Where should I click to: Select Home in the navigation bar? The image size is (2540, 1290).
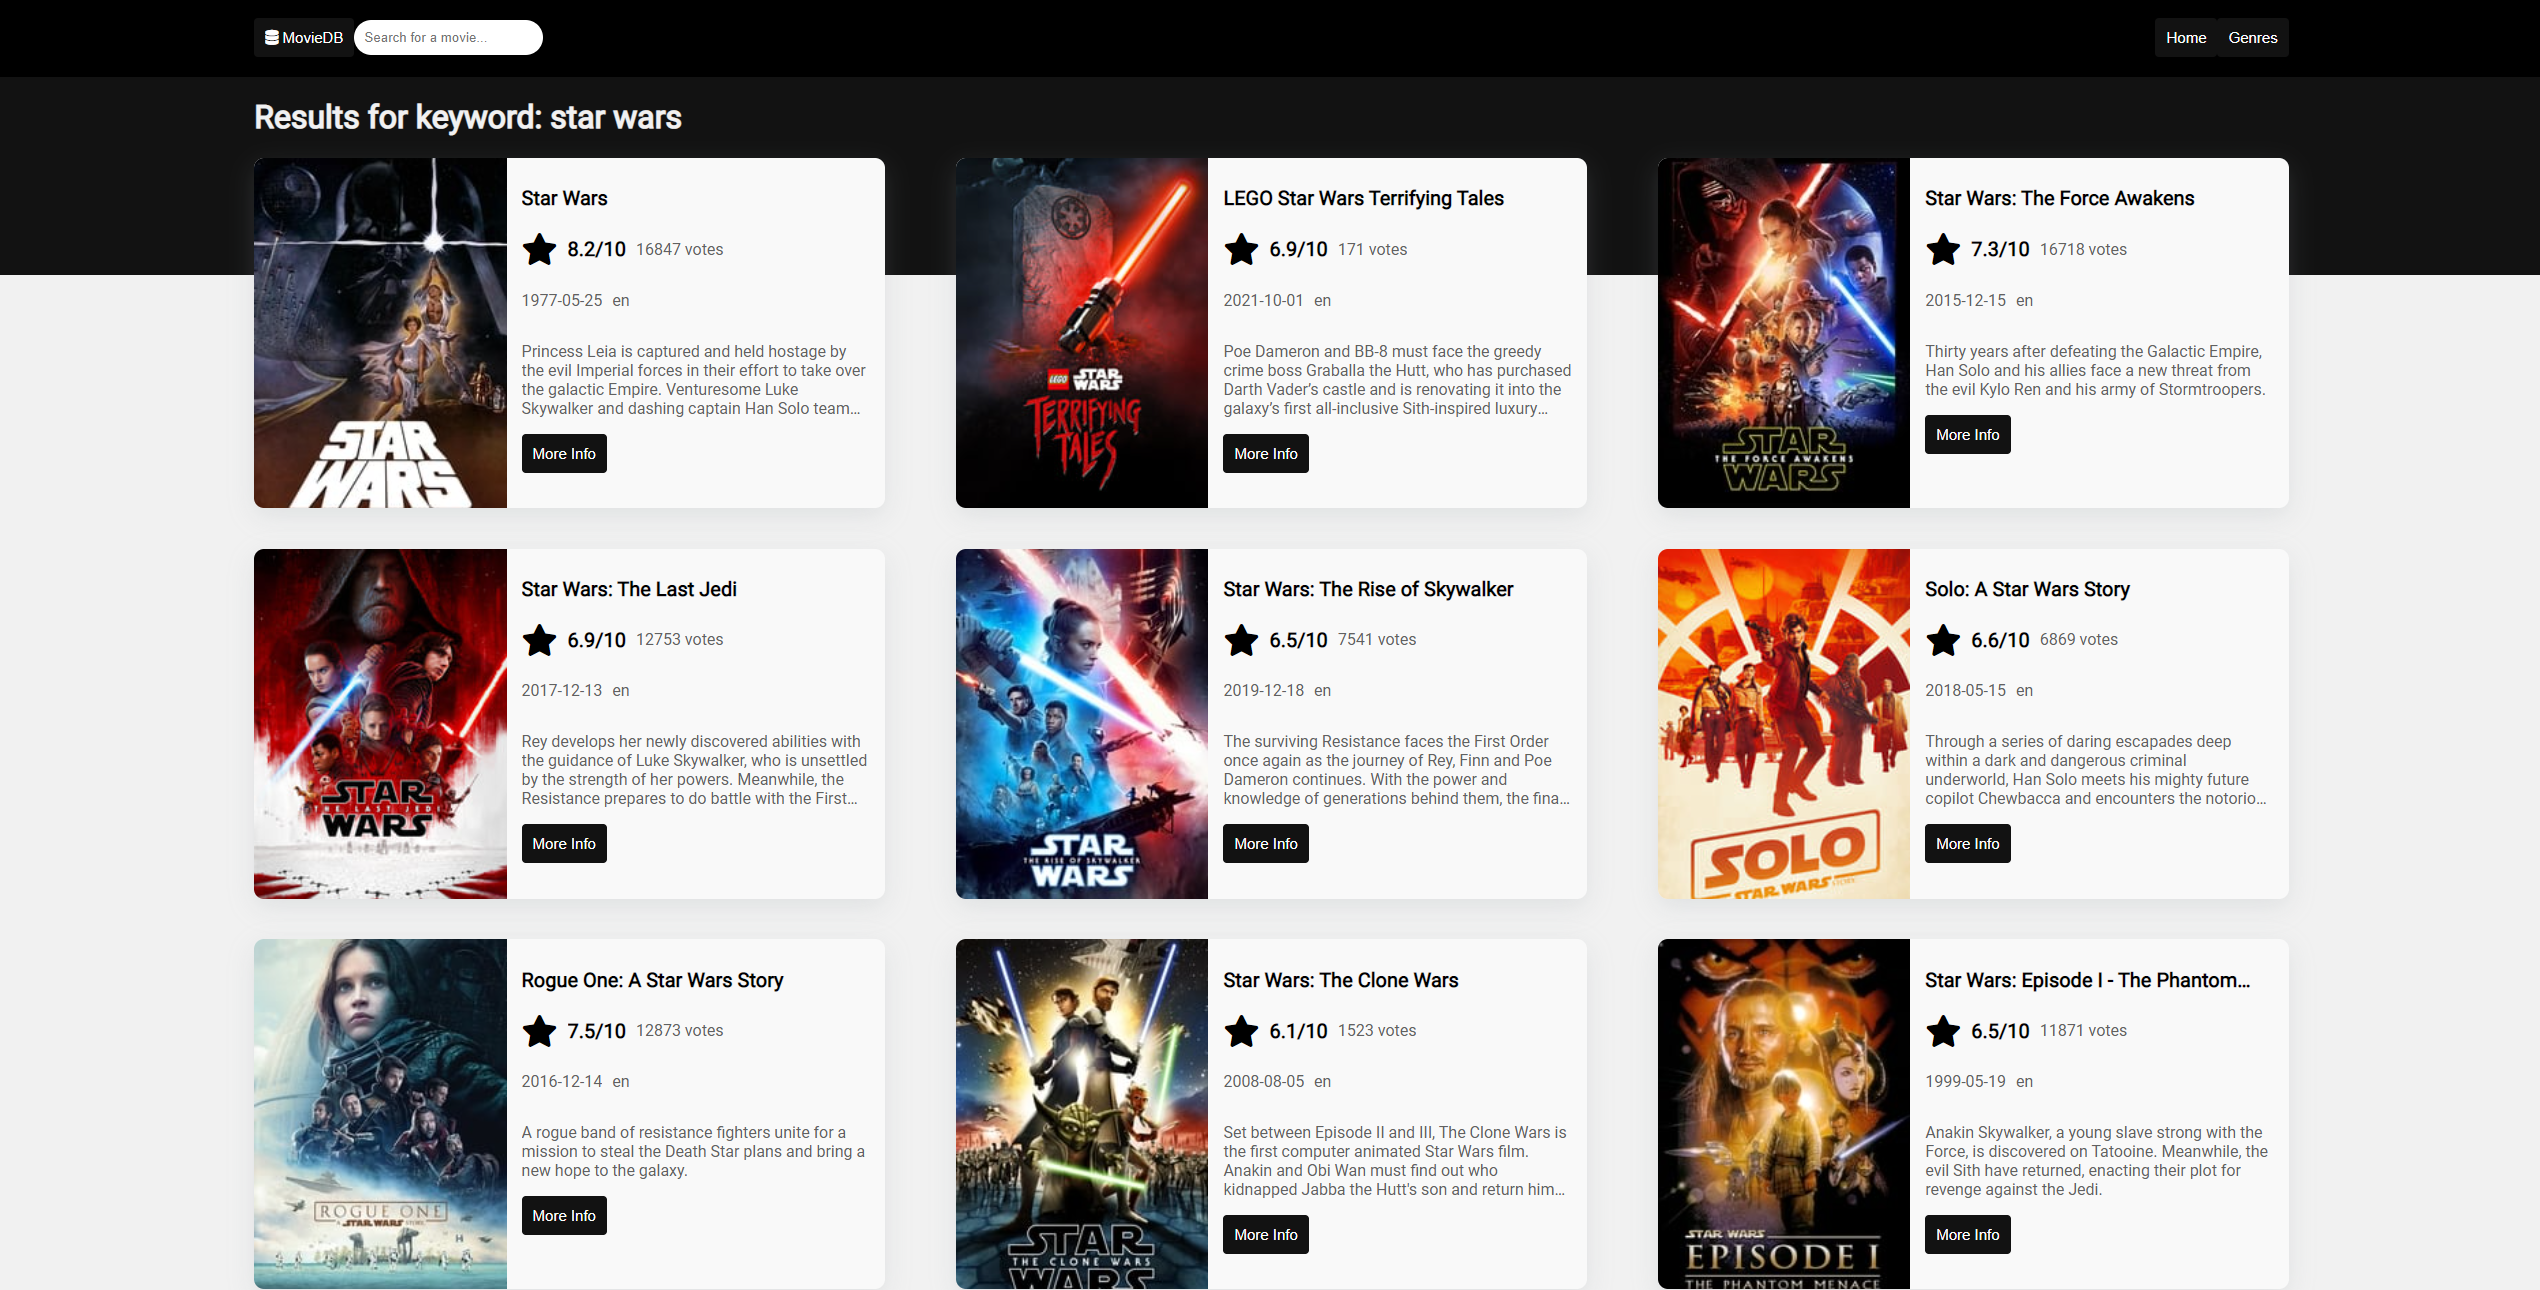2186,37
